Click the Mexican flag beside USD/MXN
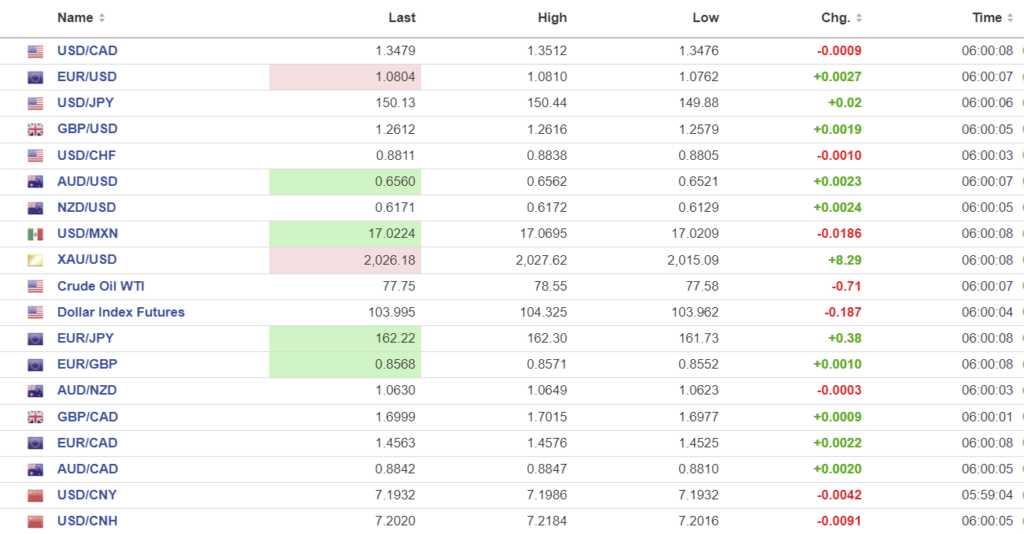Viewport: 1024px width, 534px height. tap(36, 234)
